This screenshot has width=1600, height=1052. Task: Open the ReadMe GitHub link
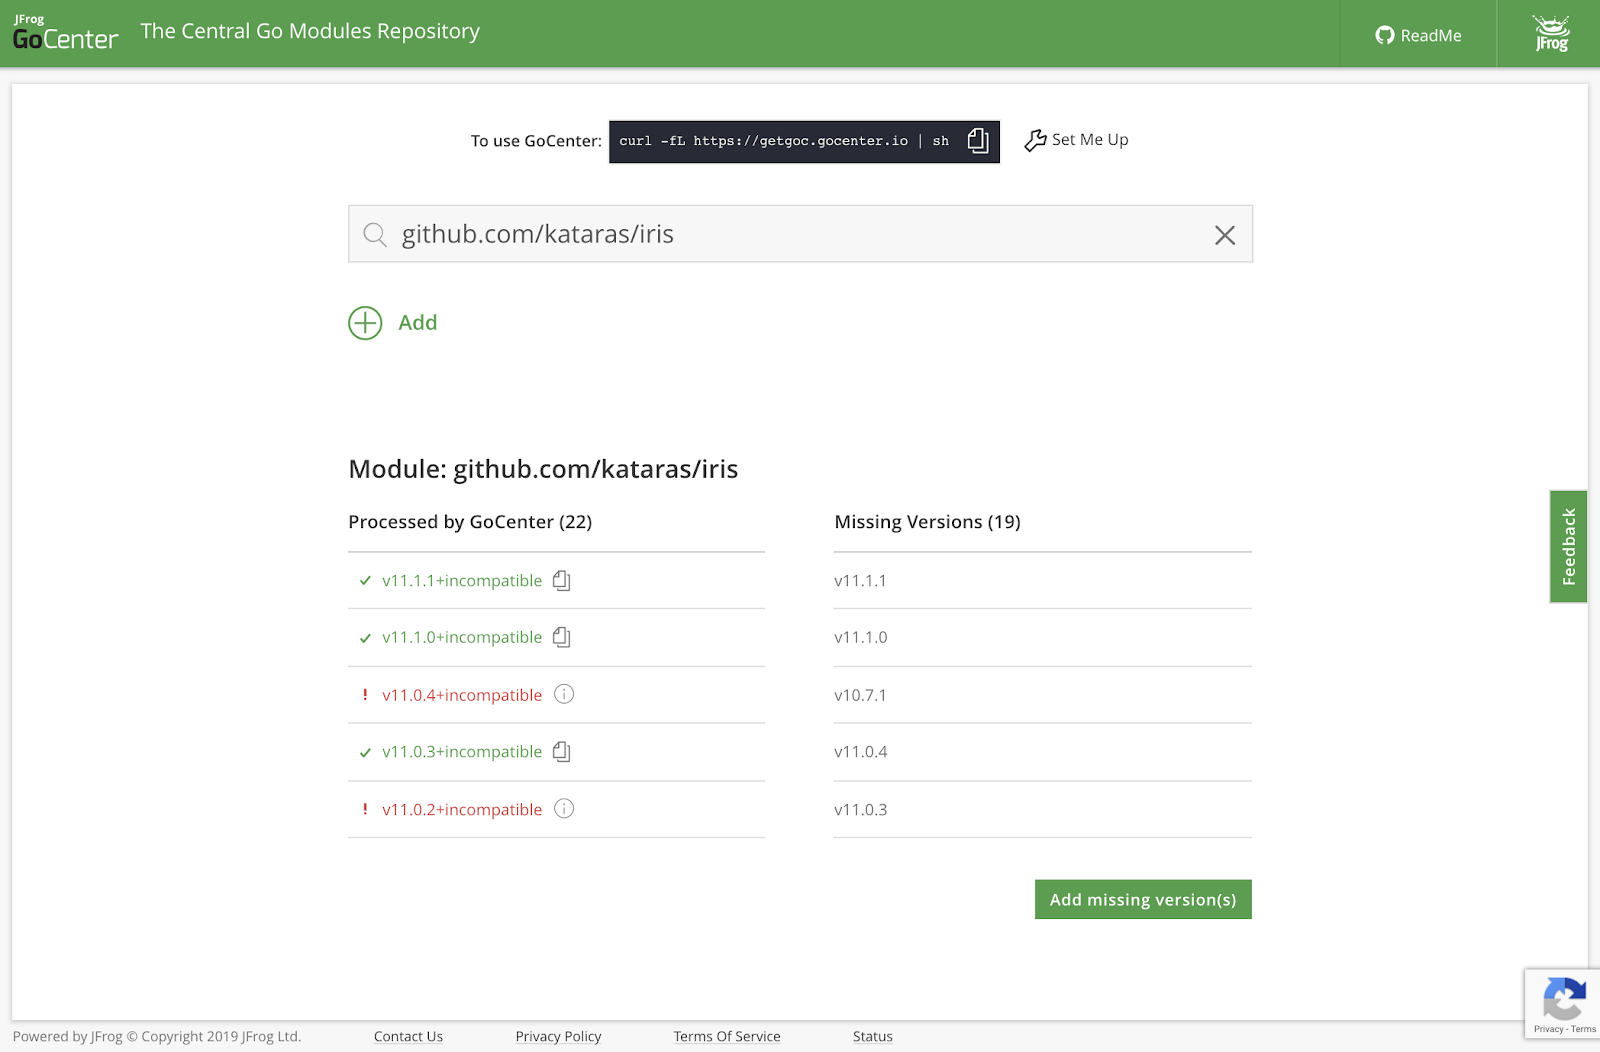(x=1418, y=35)
